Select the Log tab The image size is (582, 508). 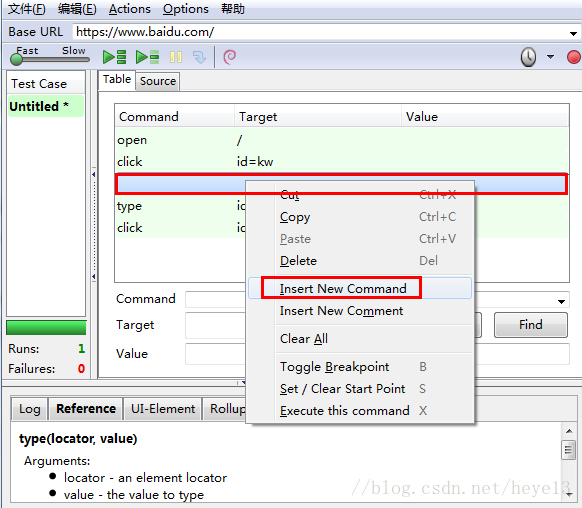coord(29,409)
